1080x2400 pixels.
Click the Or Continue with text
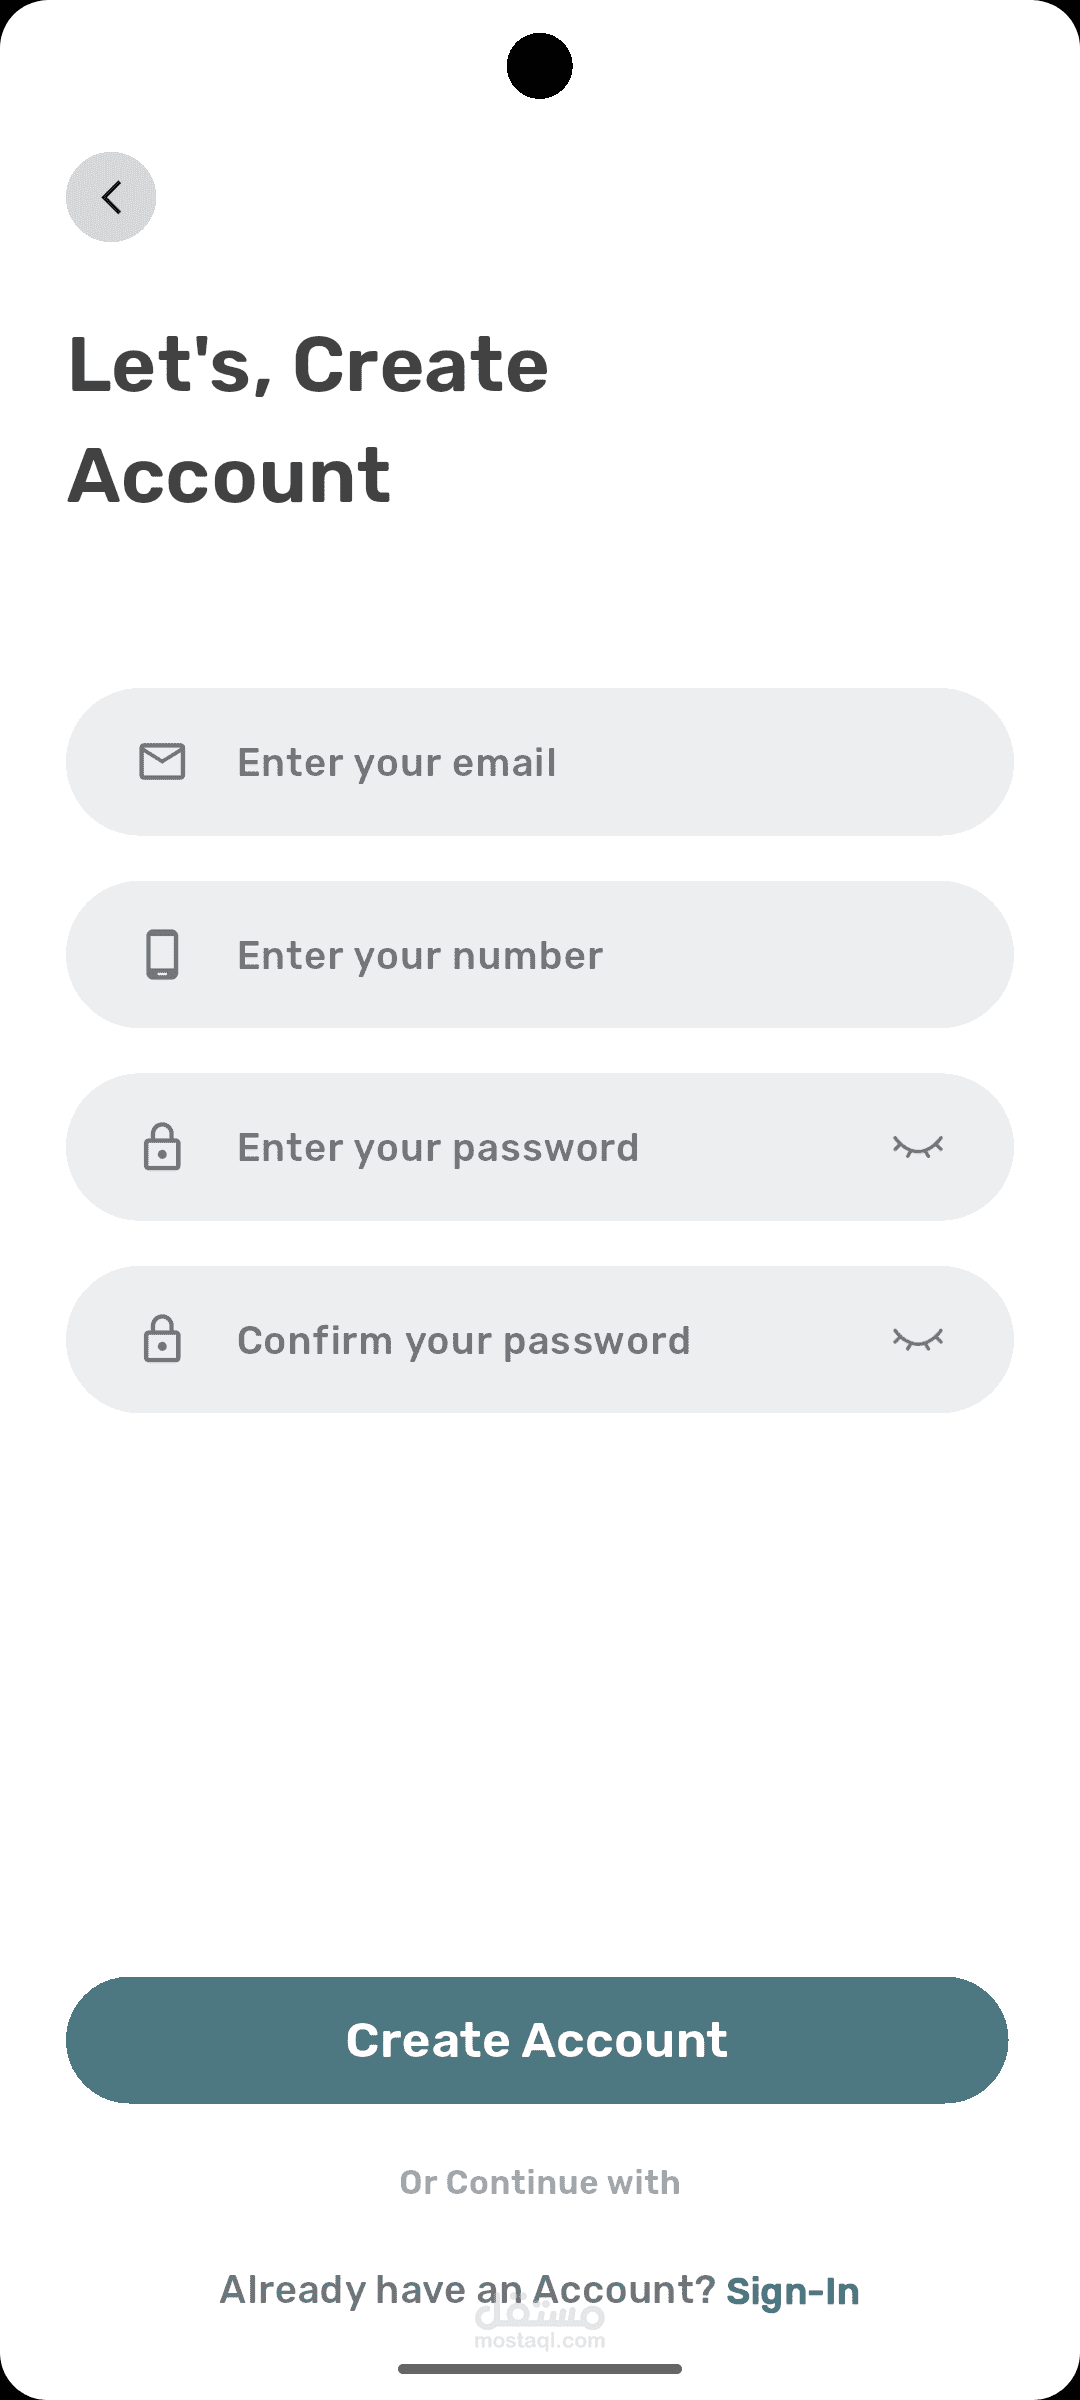coord(540,2182)
